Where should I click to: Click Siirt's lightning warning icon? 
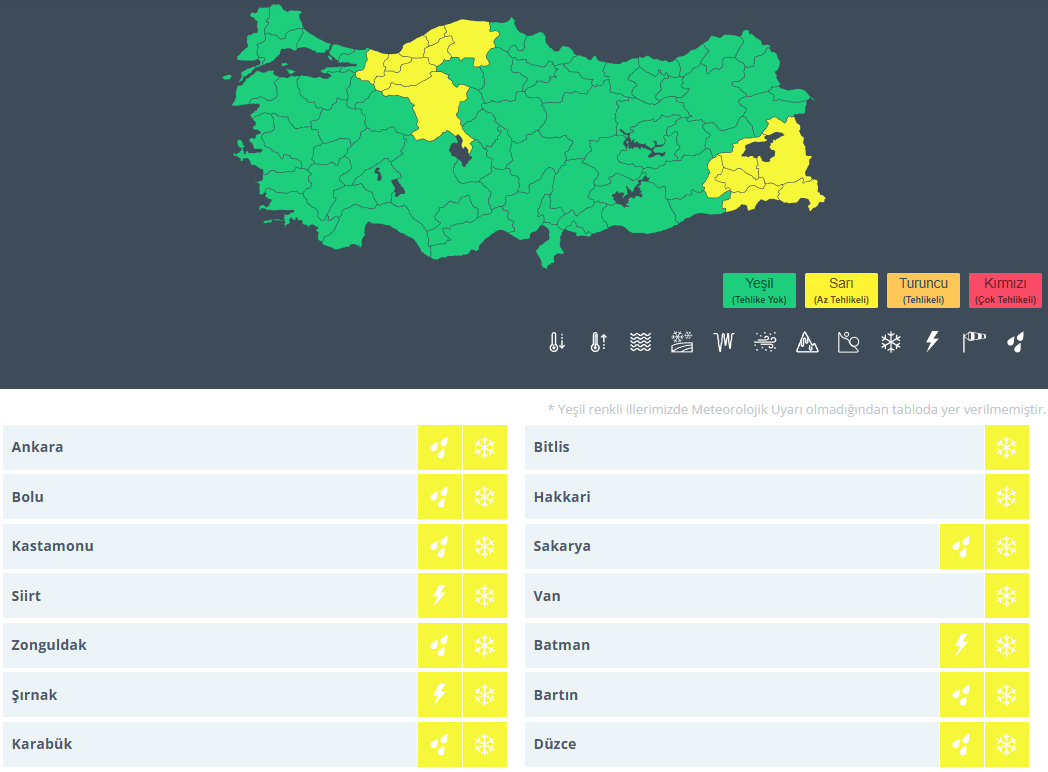[x=439, y=596]
